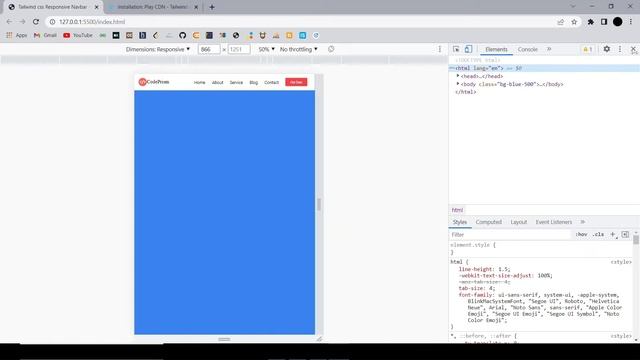Toggle the .cls class editor
The image size is (640, 360).
tap(598, 235)
